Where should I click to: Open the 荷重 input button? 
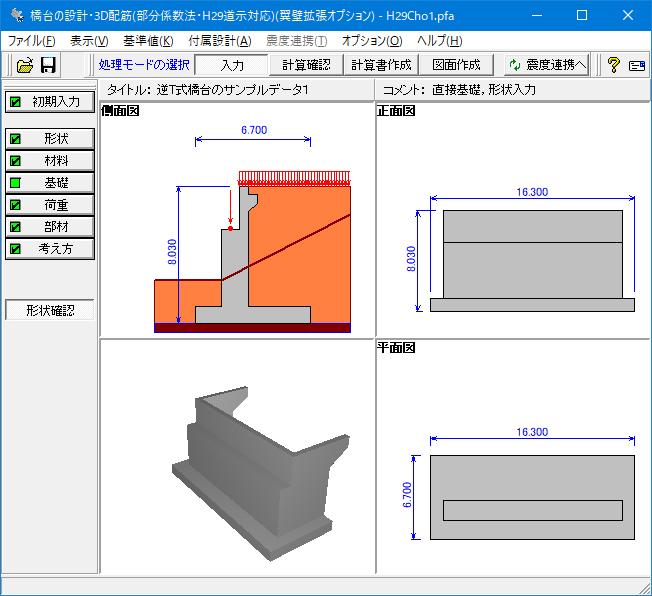[x=50, y=205]
